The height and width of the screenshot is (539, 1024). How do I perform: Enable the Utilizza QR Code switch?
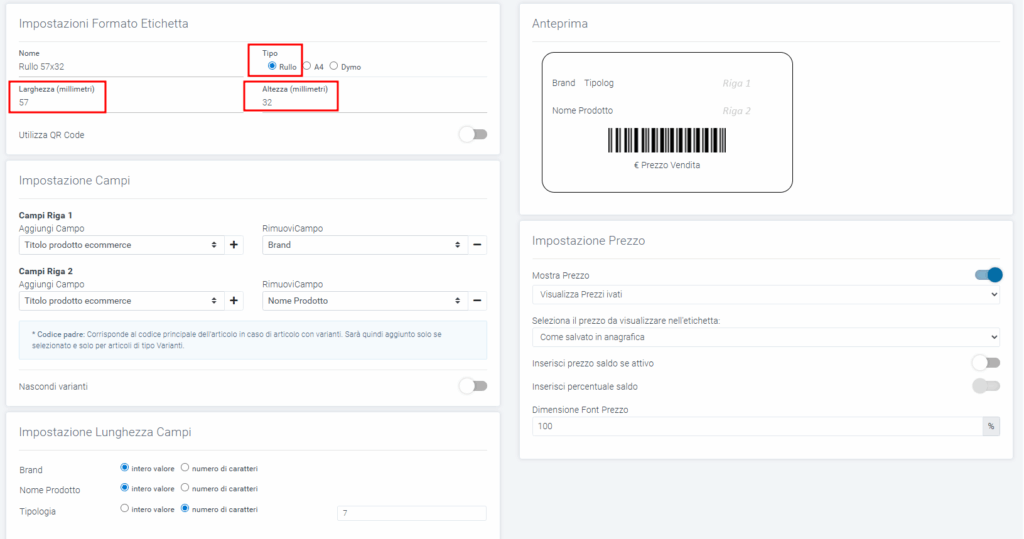tap(473, 135)
